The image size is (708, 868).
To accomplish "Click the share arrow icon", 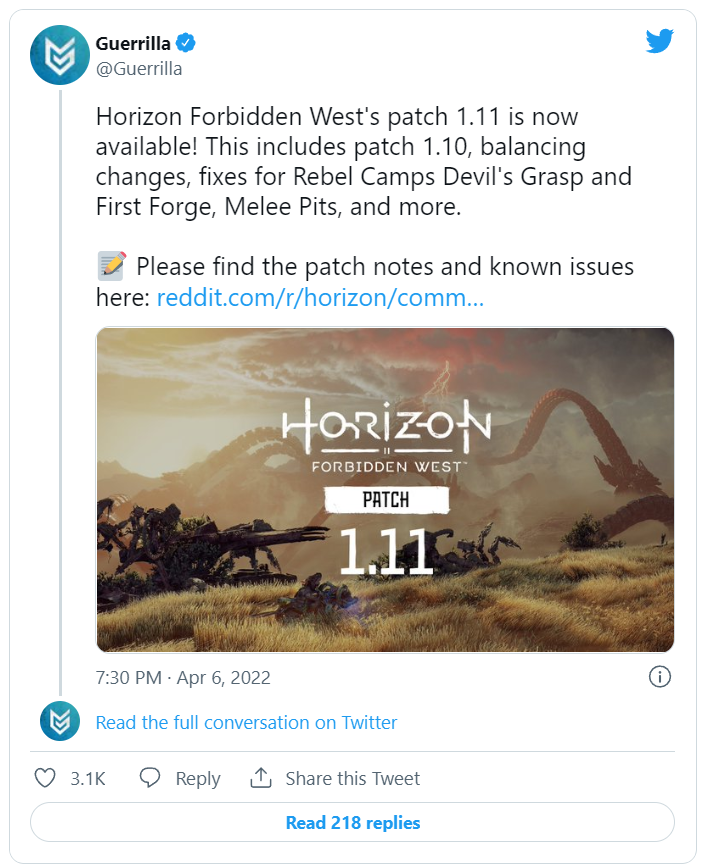I will pos(261,778).
